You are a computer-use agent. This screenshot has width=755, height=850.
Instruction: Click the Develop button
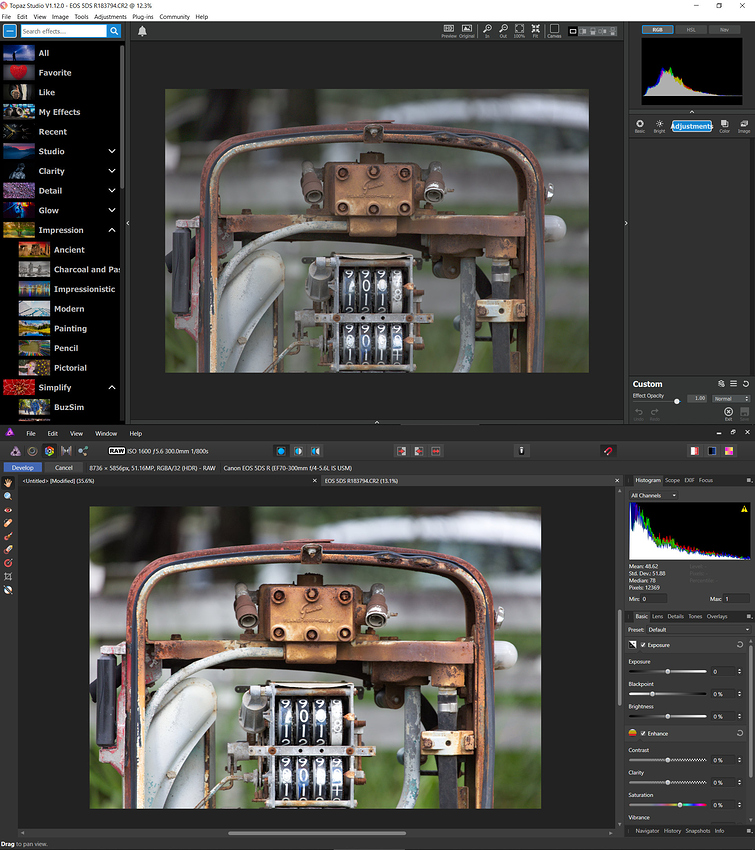[x=23, y=467]
